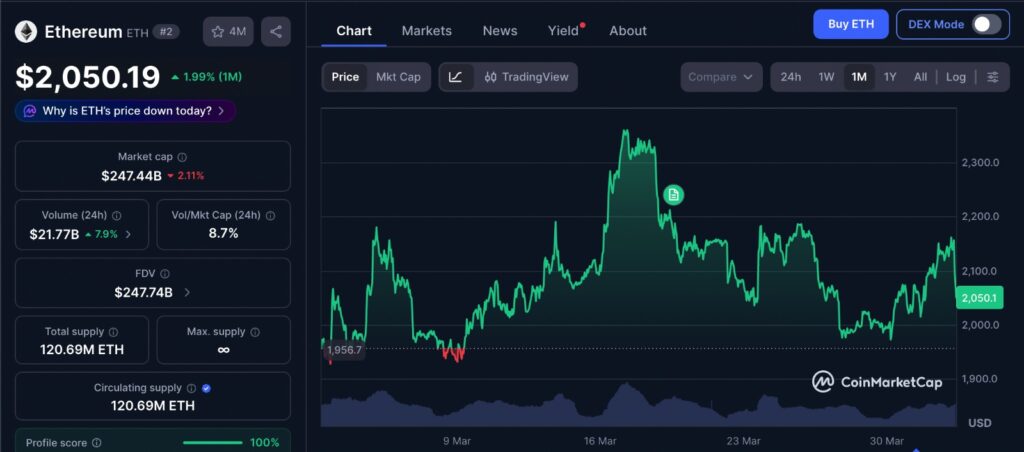This screenshot has height=452, width=1024.
Task: Click the USD currency axis label
Action: (980, 423)
